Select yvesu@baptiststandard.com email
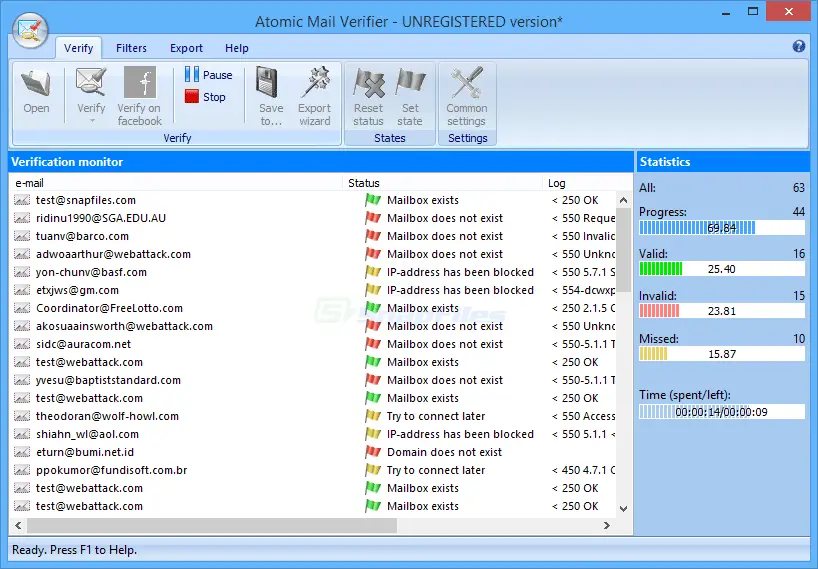Image resolution: width=818 pixels, height=569 pixels. coord(108,380)
